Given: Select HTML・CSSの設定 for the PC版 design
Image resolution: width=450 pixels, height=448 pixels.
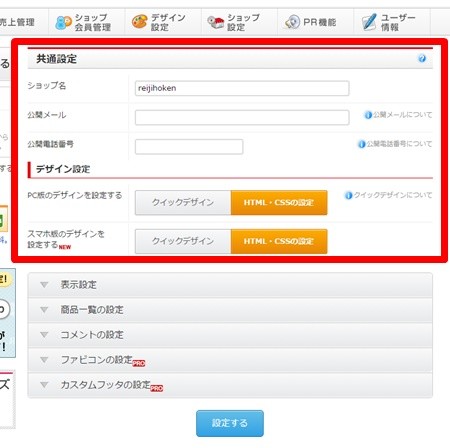Looking at the screenshot, I should 279,203.
